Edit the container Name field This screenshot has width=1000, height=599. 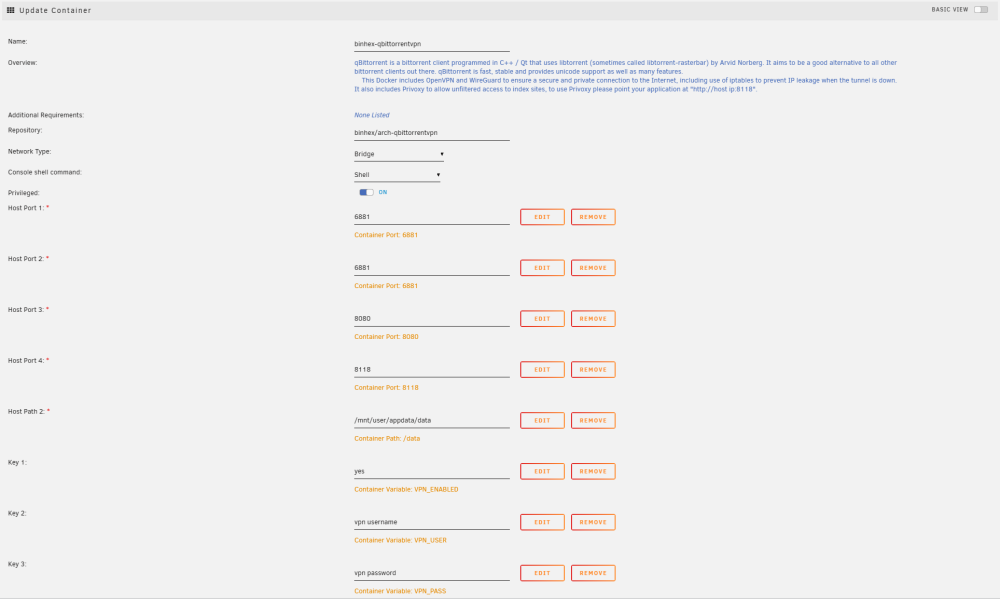point(432,44)
